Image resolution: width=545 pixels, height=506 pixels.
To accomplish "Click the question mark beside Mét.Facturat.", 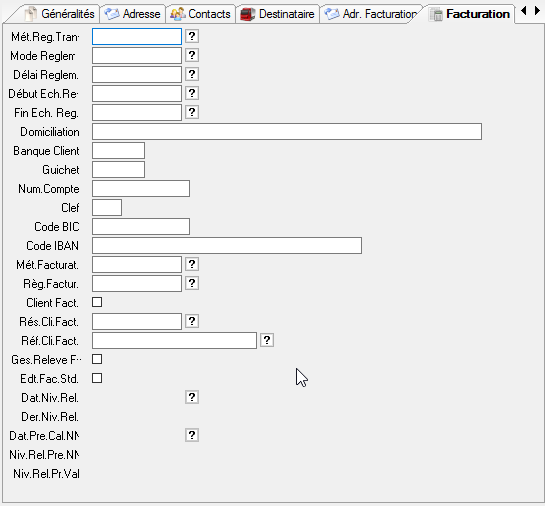I will 192,264.
